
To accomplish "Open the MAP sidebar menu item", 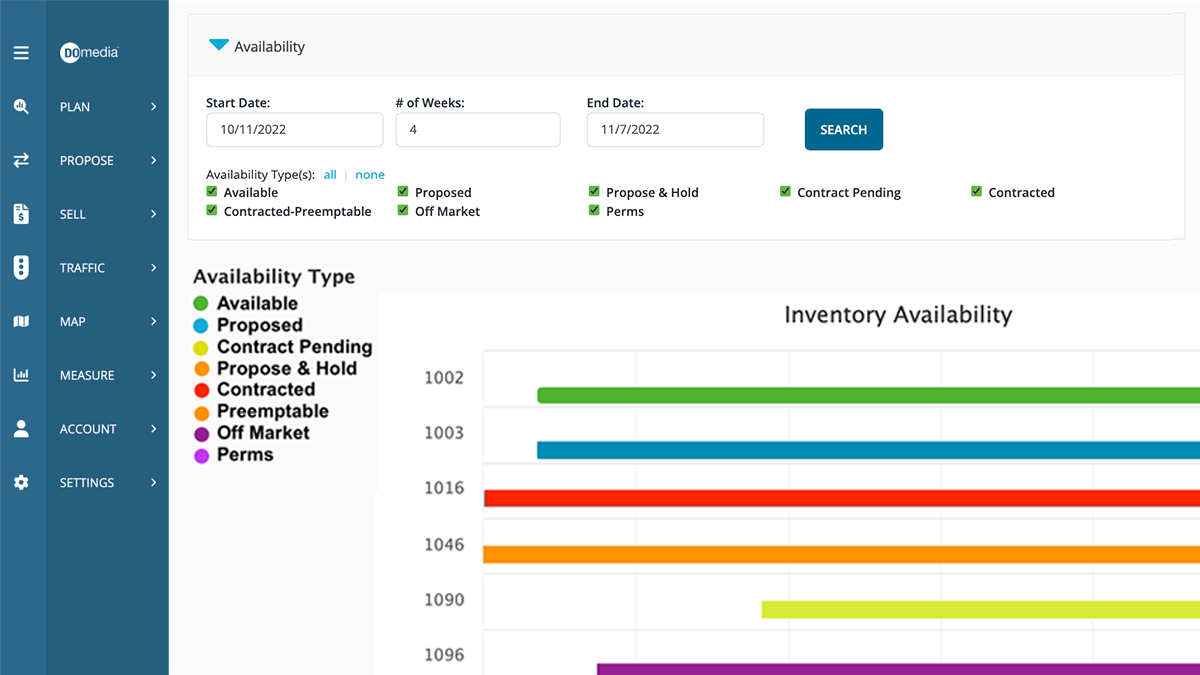I will 74,321.
